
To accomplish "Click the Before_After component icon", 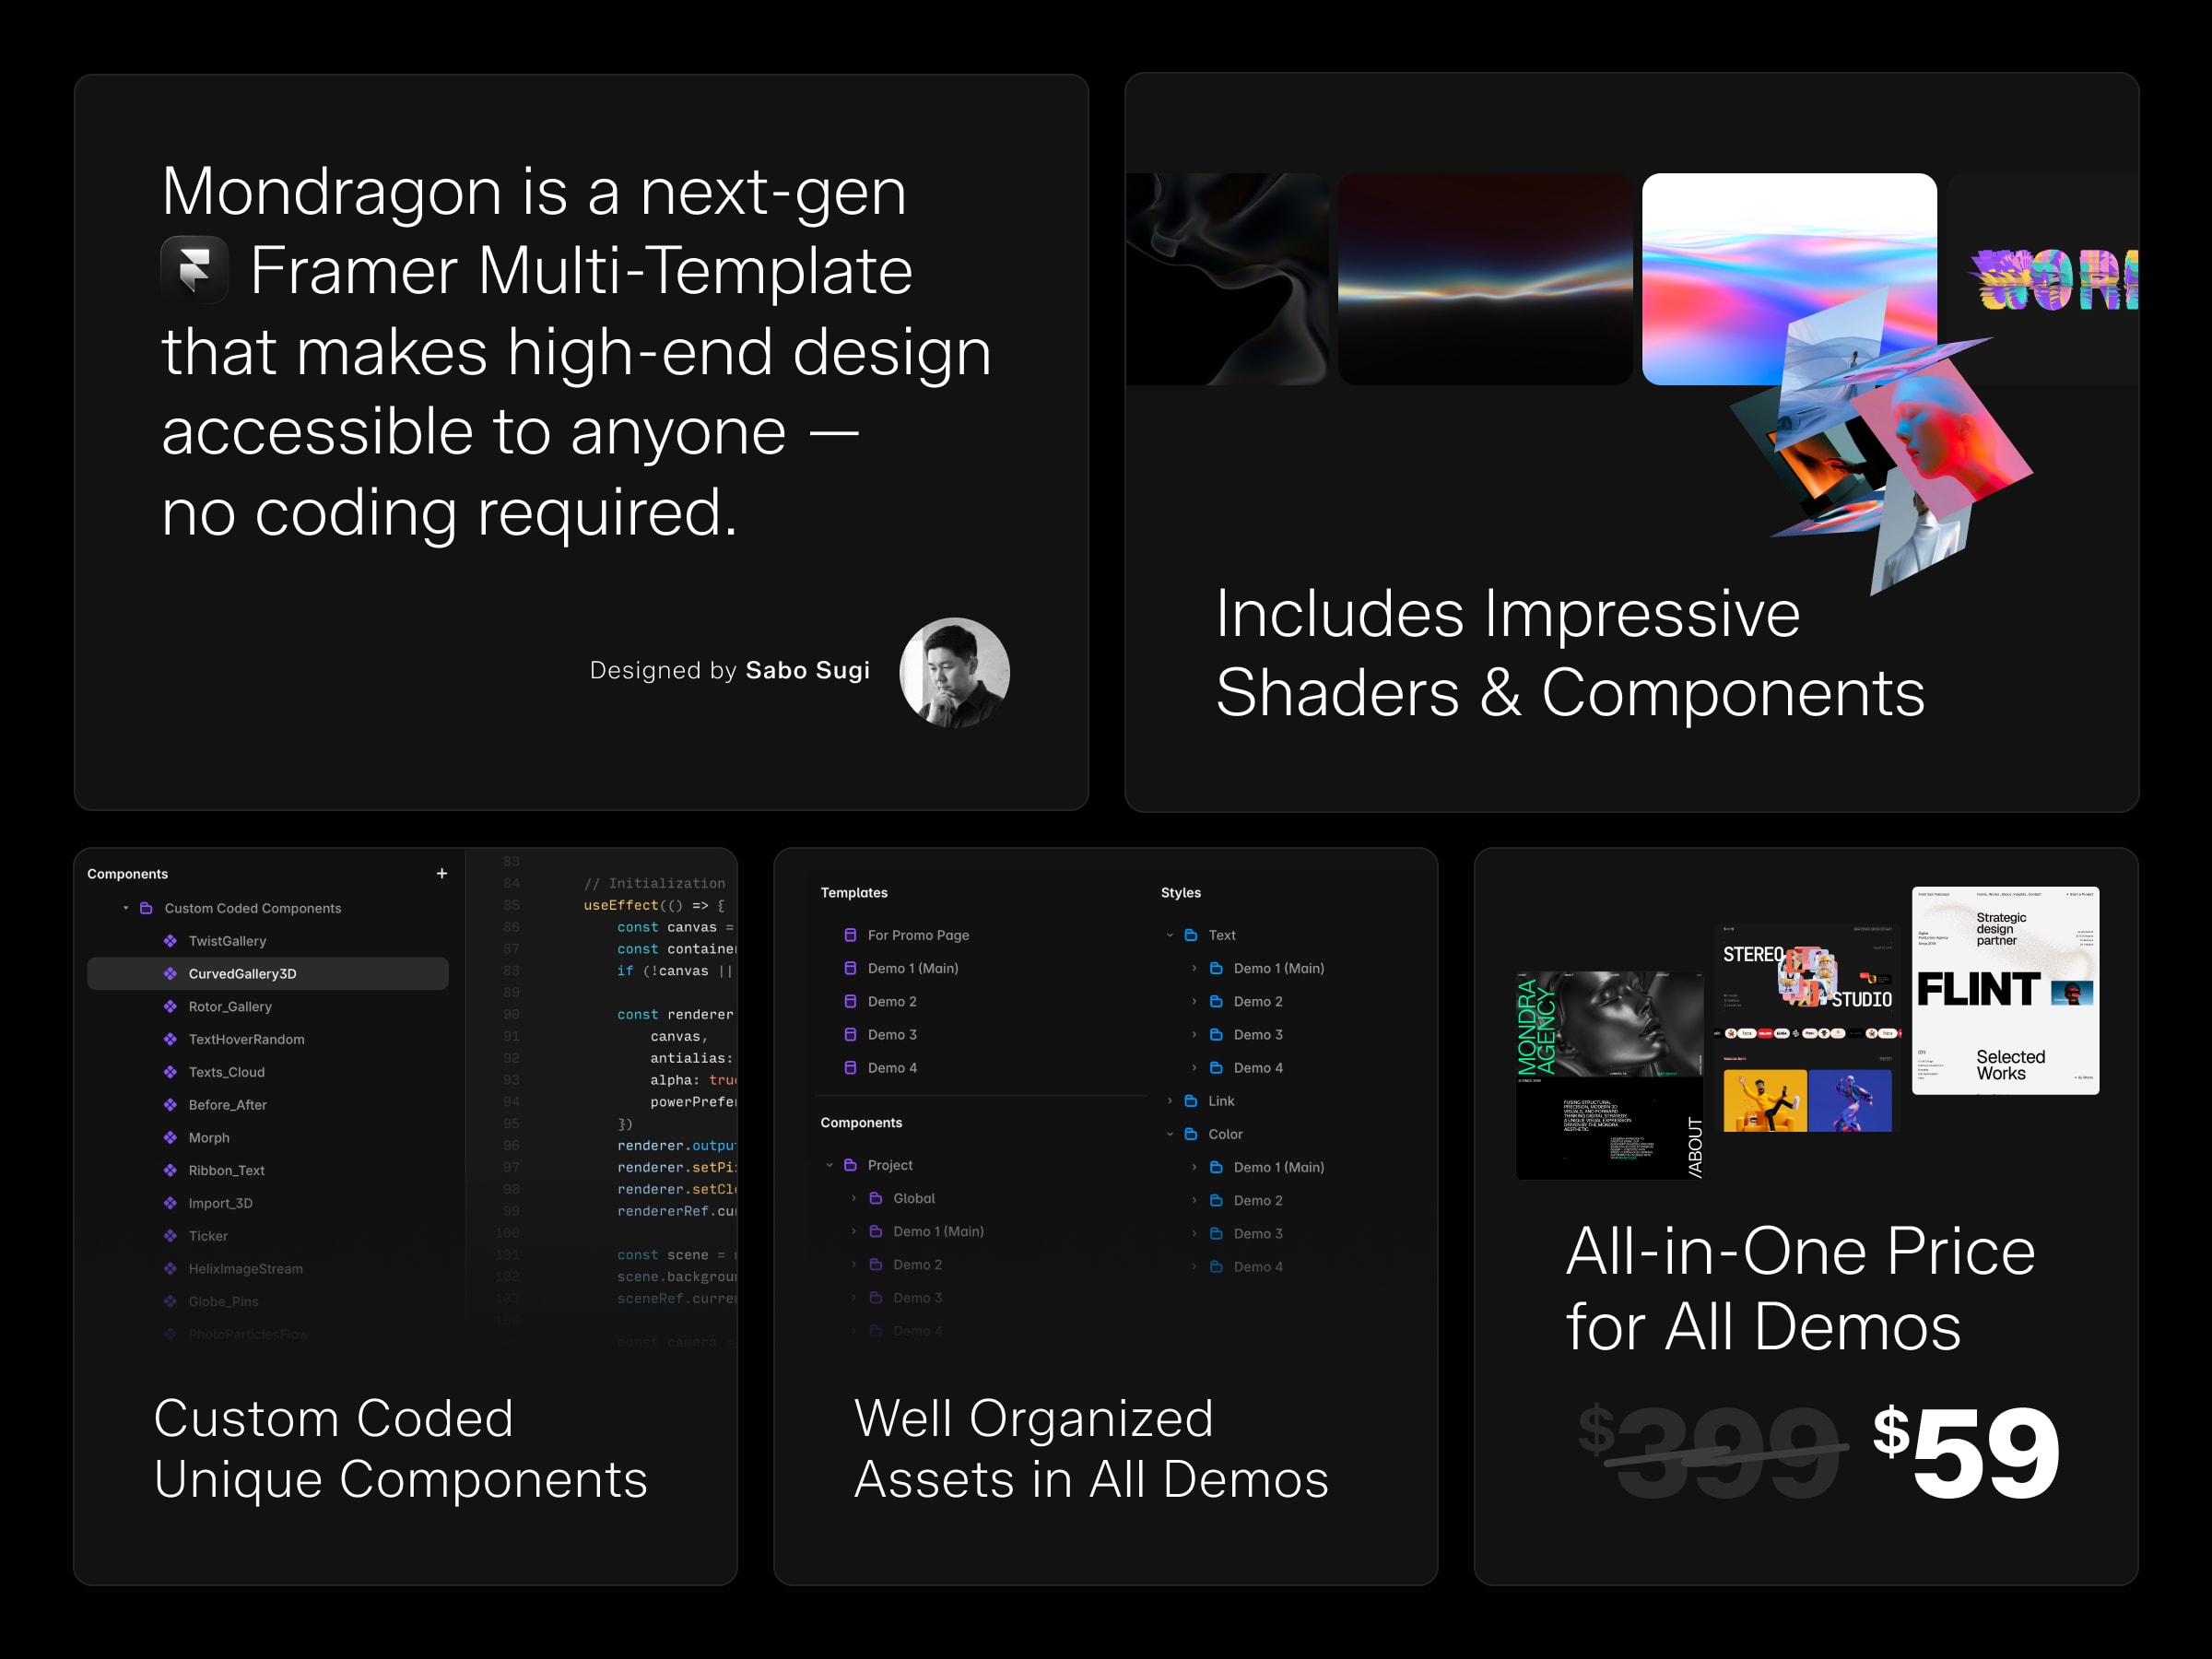I will 170,1105.
